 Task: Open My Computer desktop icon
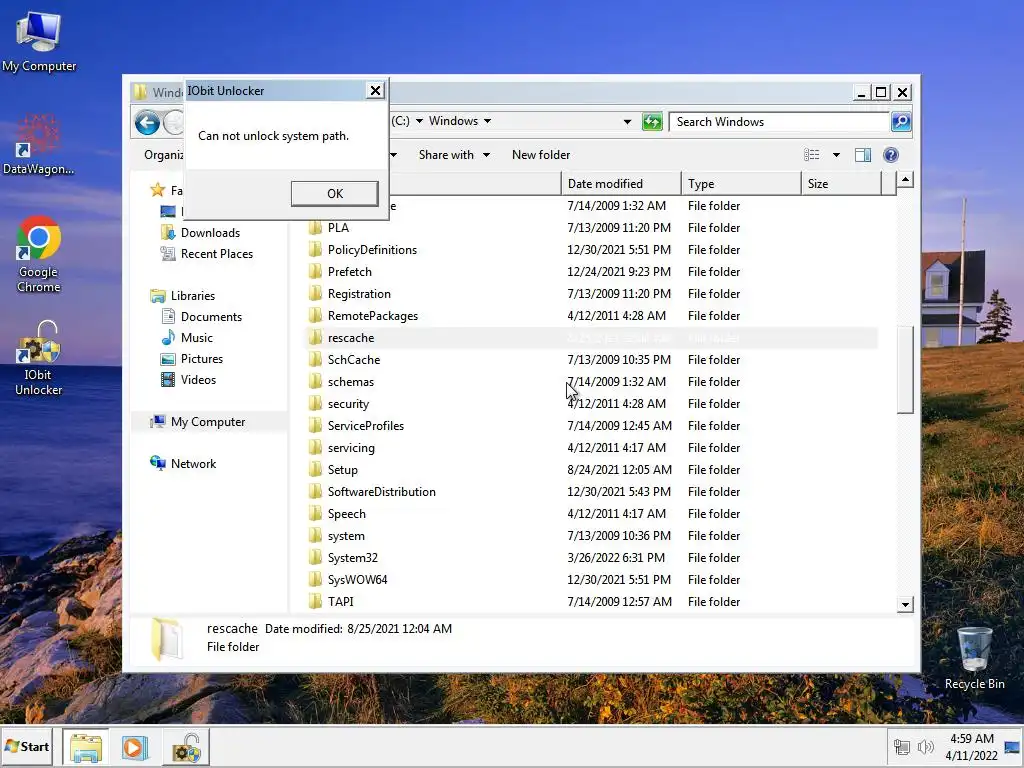[39, 42]
